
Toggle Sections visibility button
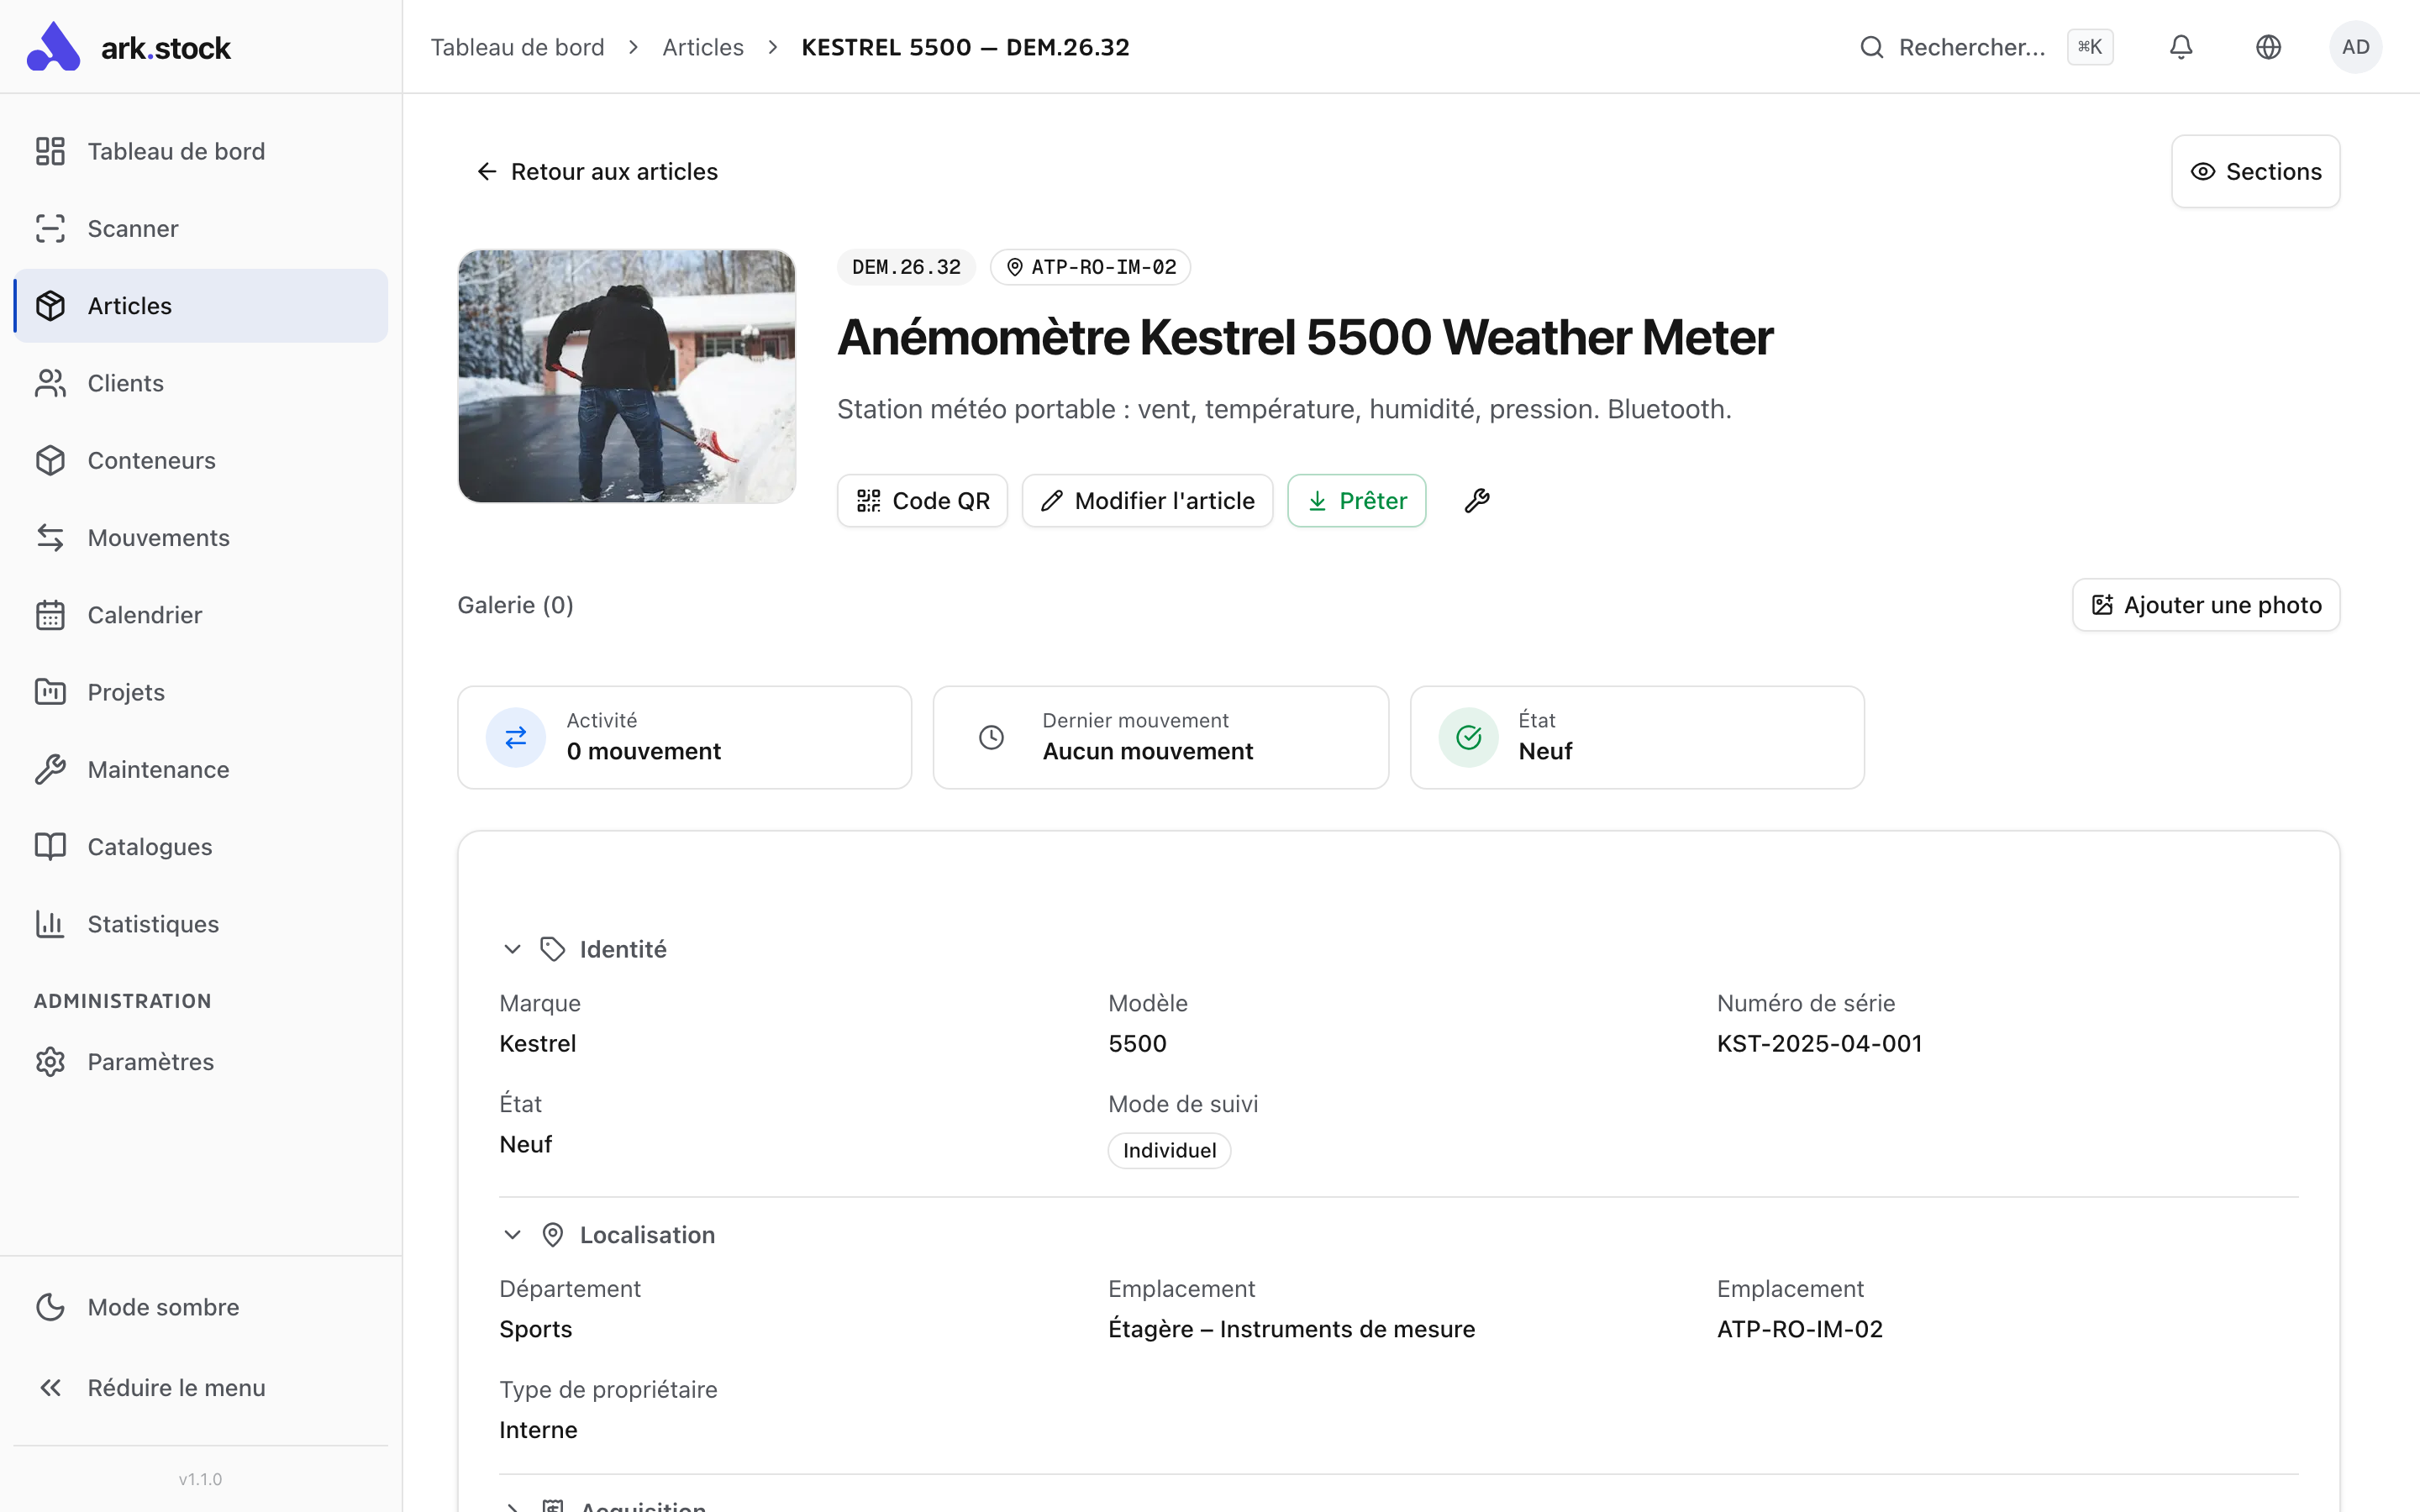coord(2255,171)
